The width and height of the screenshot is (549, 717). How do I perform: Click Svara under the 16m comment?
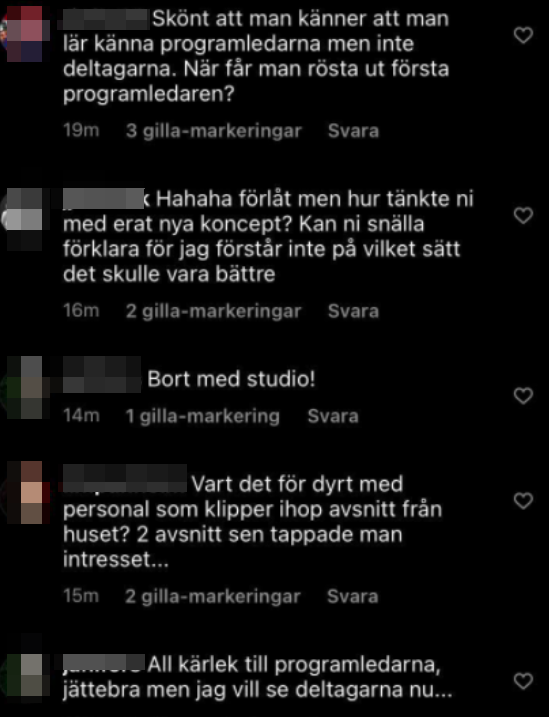pos(353,311)
